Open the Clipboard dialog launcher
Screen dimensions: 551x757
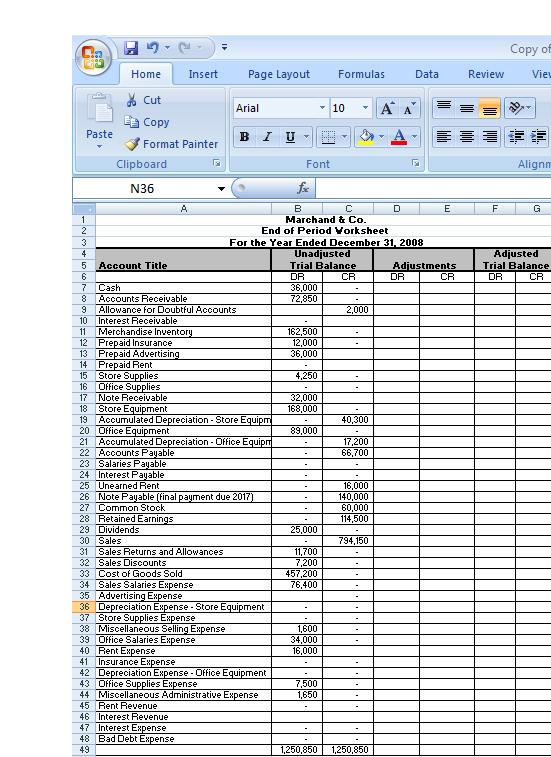click(x=217, y=164)
